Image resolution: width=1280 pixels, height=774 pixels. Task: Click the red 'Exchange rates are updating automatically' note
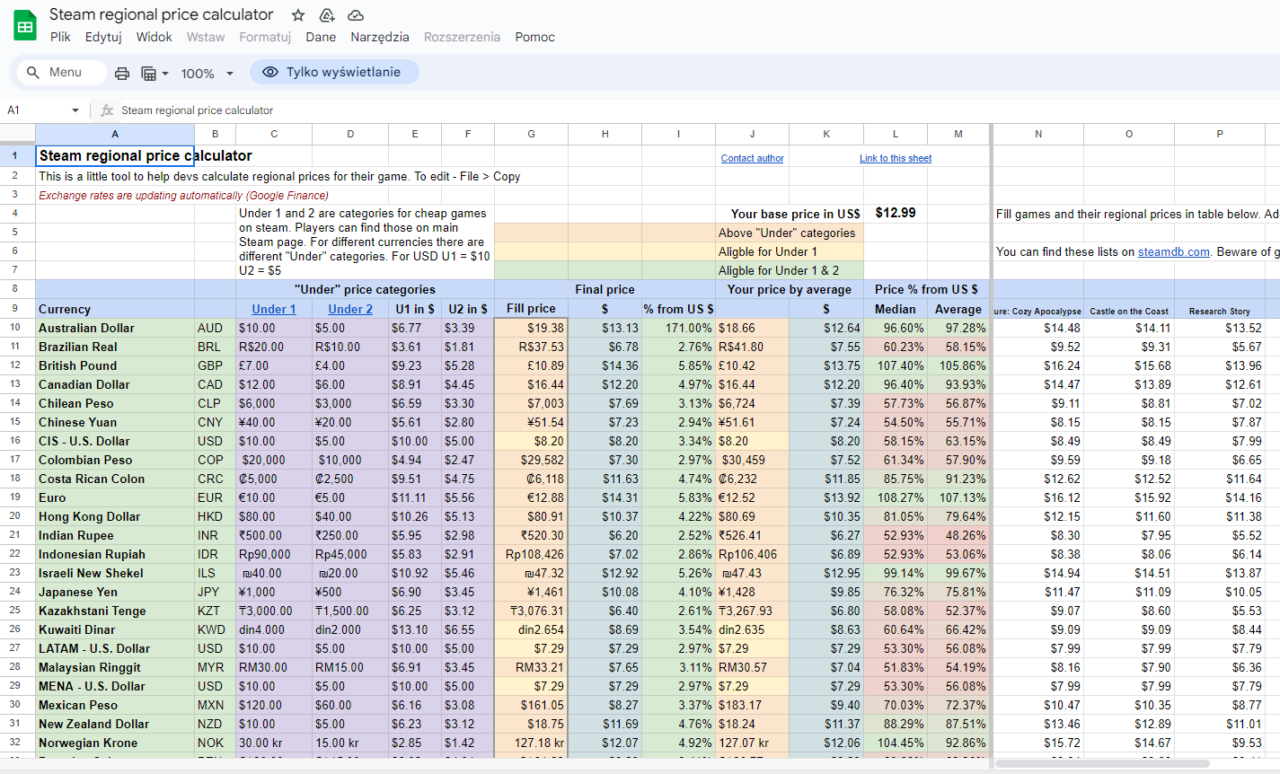click(x=183, y=195)
